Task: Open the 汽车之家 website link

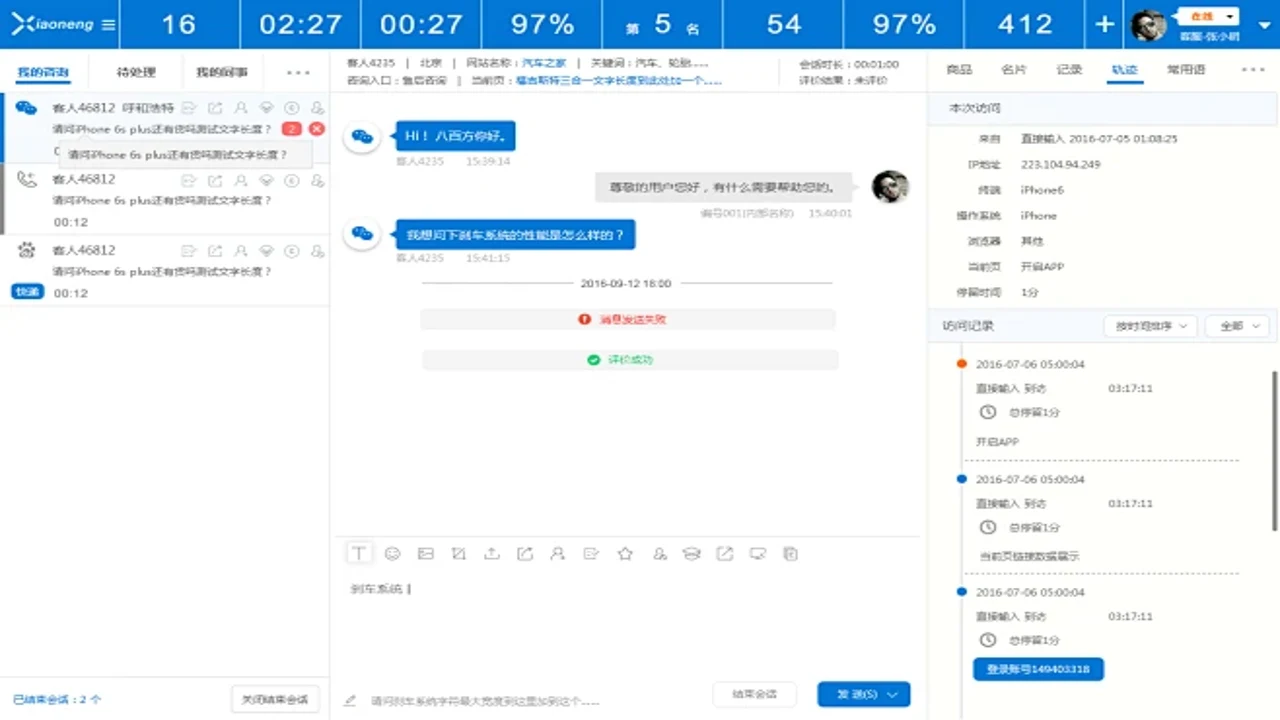Action: point(544,63)
